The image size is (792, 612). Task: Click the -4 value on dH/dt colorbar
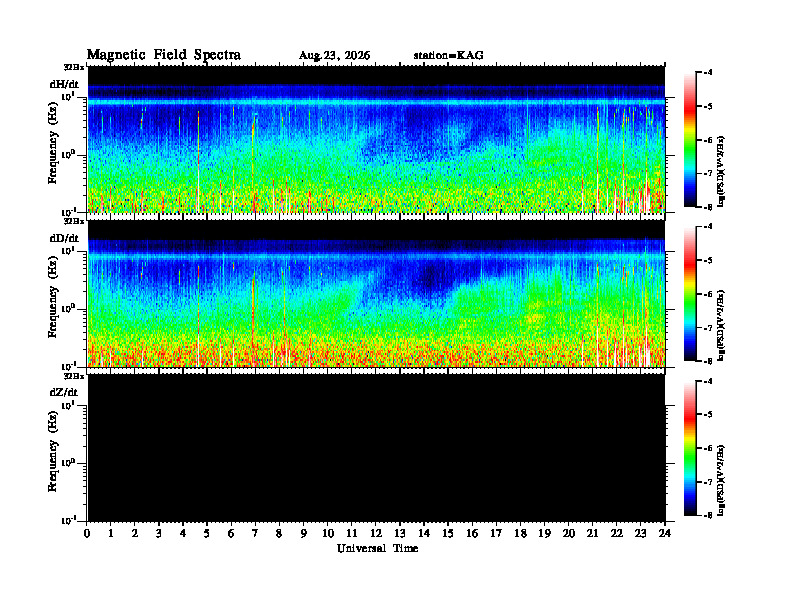[708, 73]
